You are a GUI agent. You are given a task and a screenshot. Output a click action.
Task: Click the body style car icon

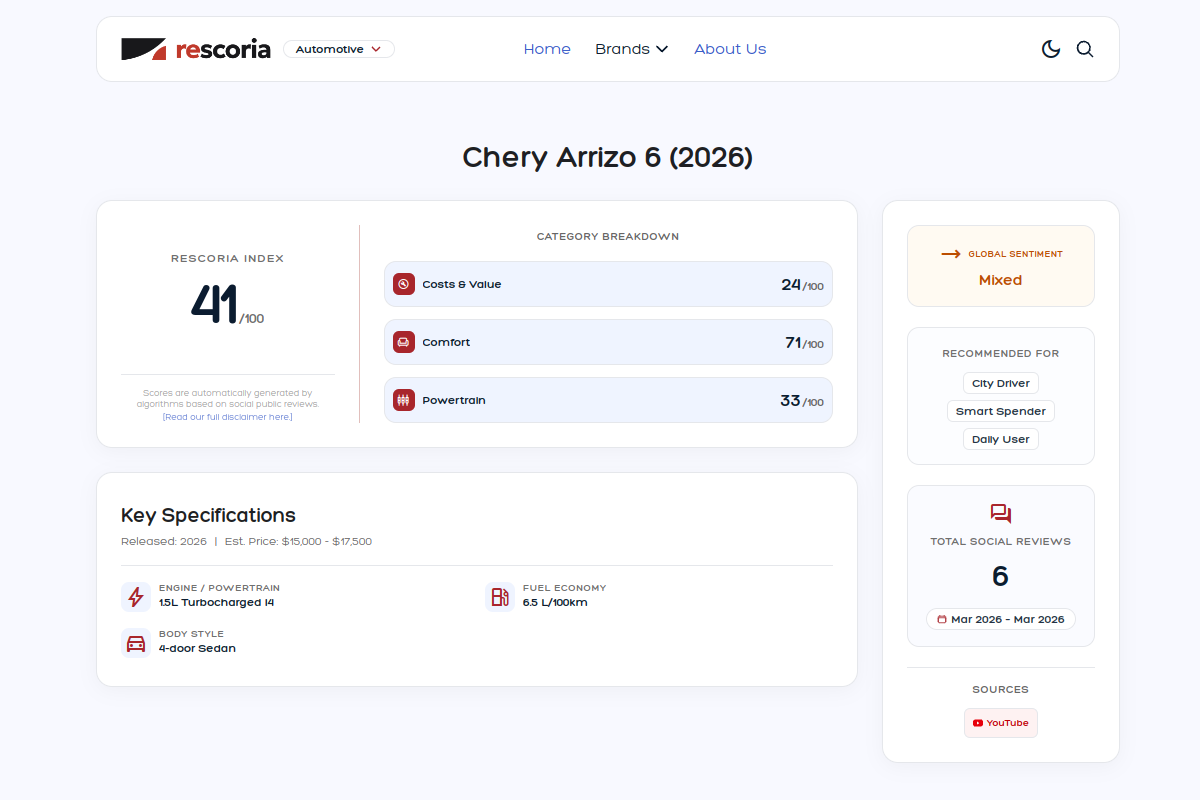coord(136,643)
